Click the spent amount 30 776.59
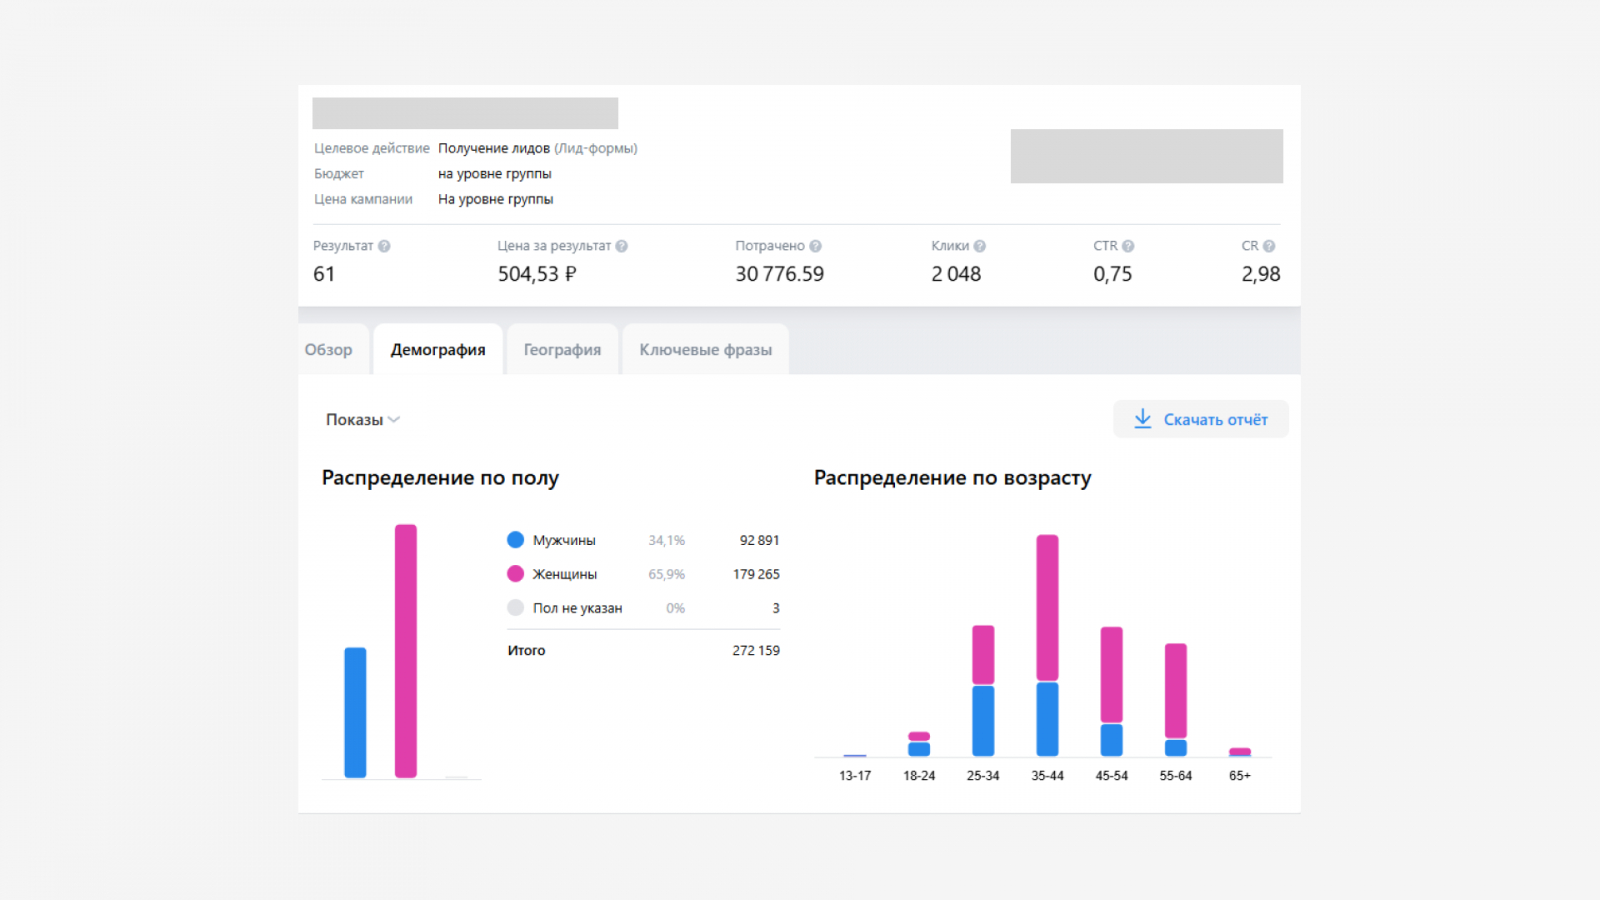This screenshot has height=900, width=1600. (x=780, y=274)
